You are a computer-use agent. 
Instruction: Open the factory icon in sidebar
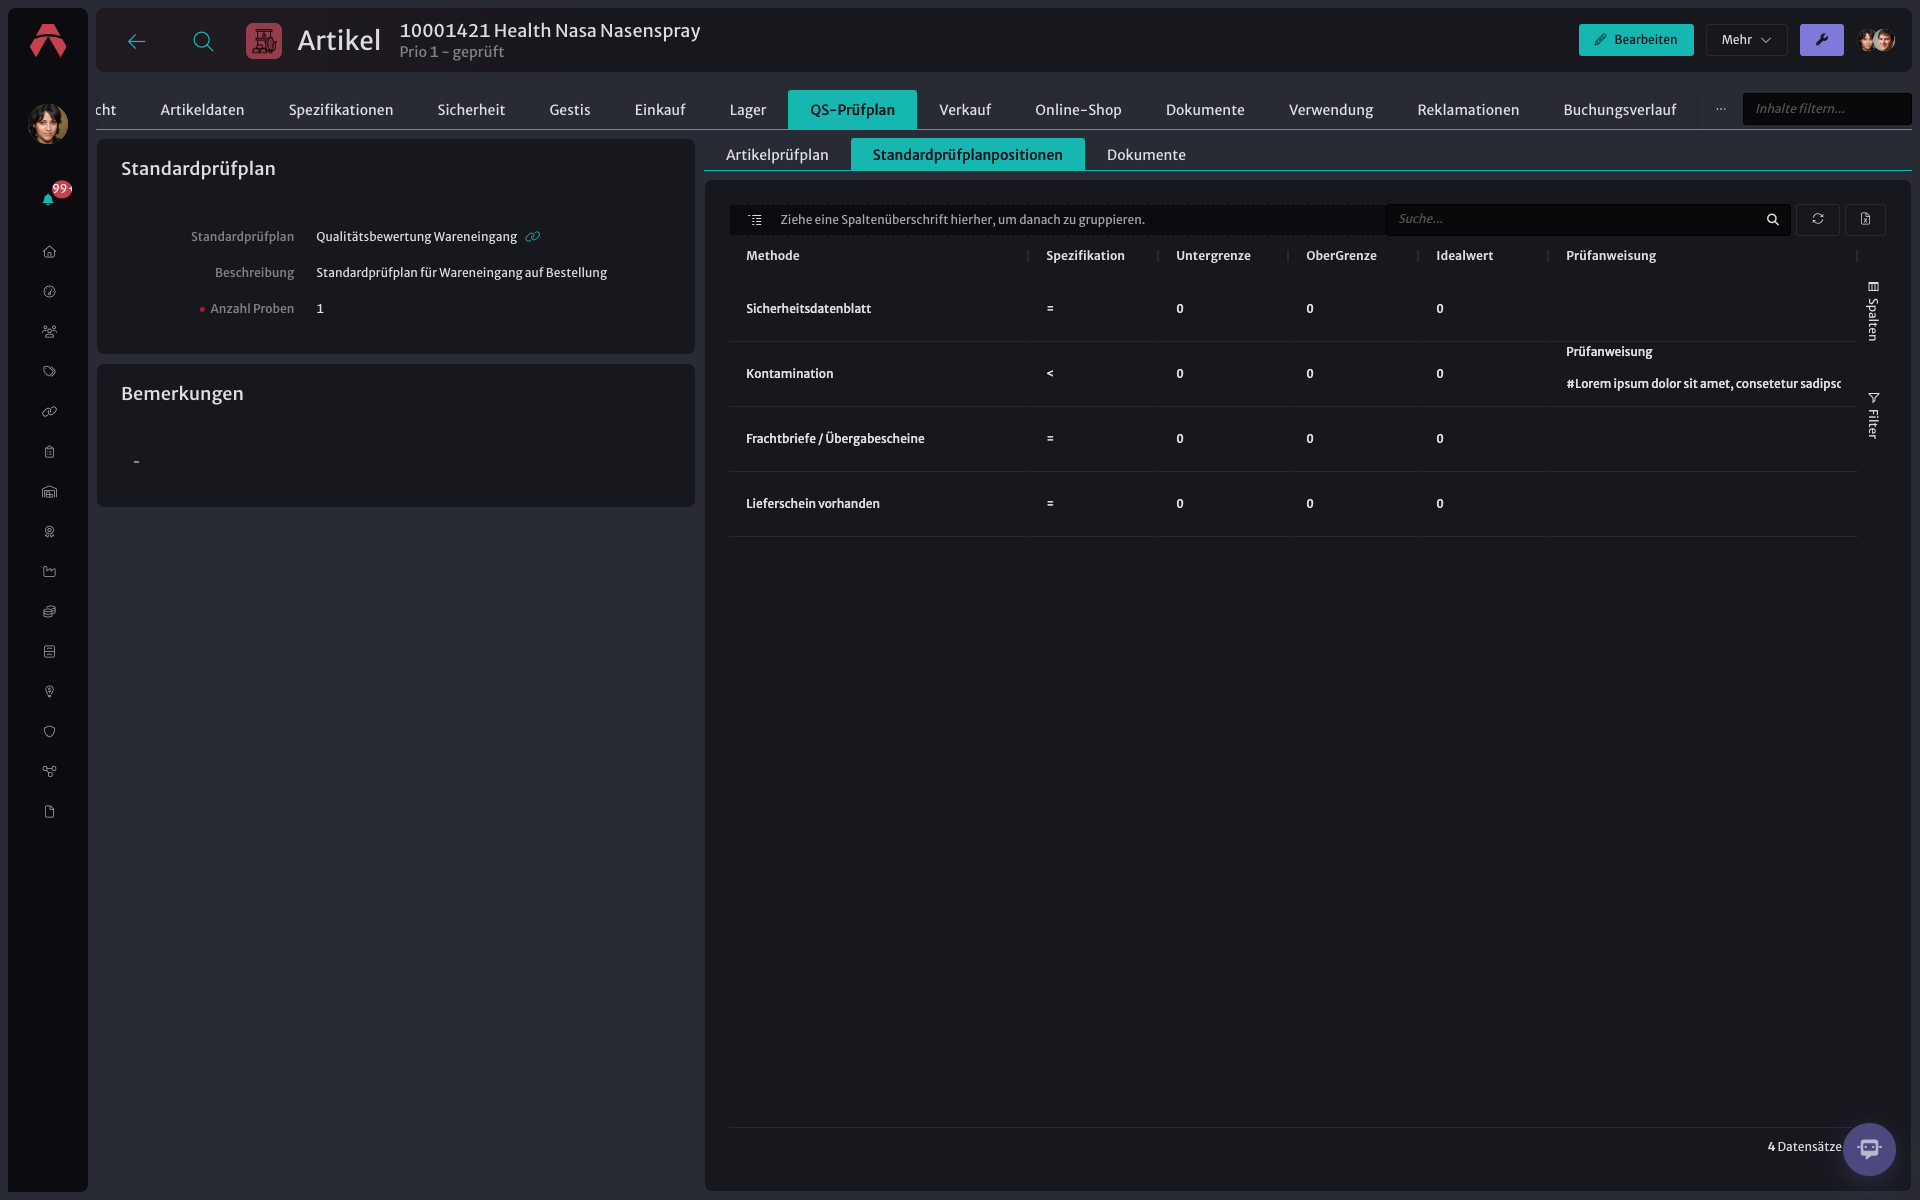pos(49,572)
